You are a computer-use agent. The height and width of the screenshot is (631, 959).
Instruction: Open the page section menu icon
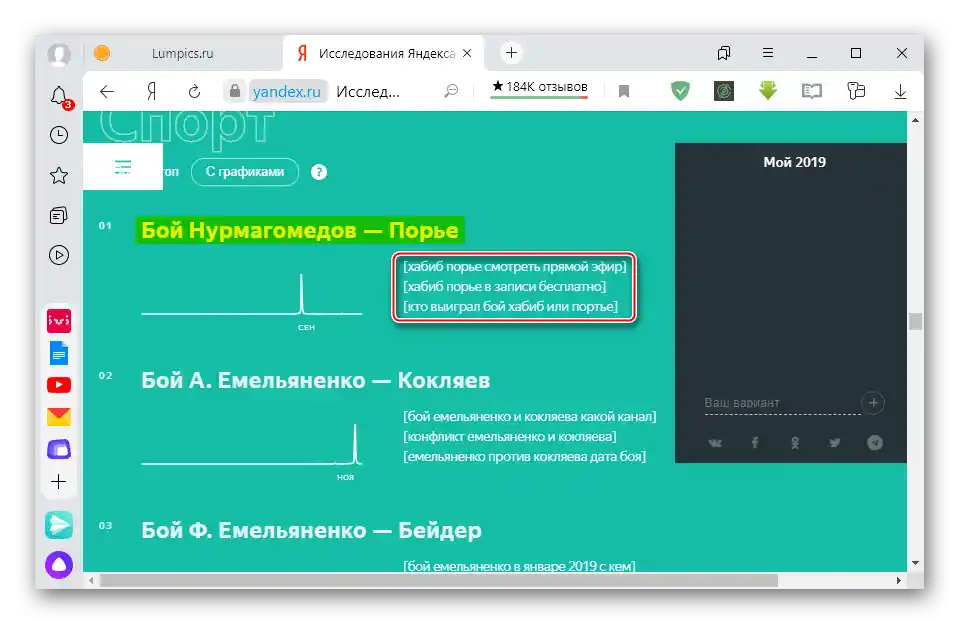coord(123,166)
